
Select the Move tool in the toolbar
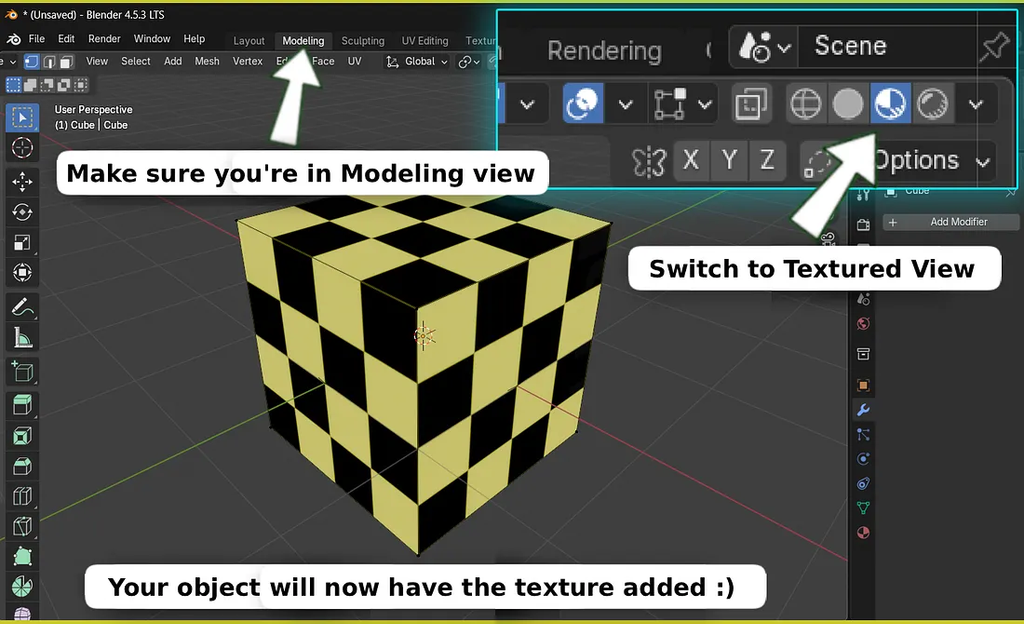click(x=22, y=183)
